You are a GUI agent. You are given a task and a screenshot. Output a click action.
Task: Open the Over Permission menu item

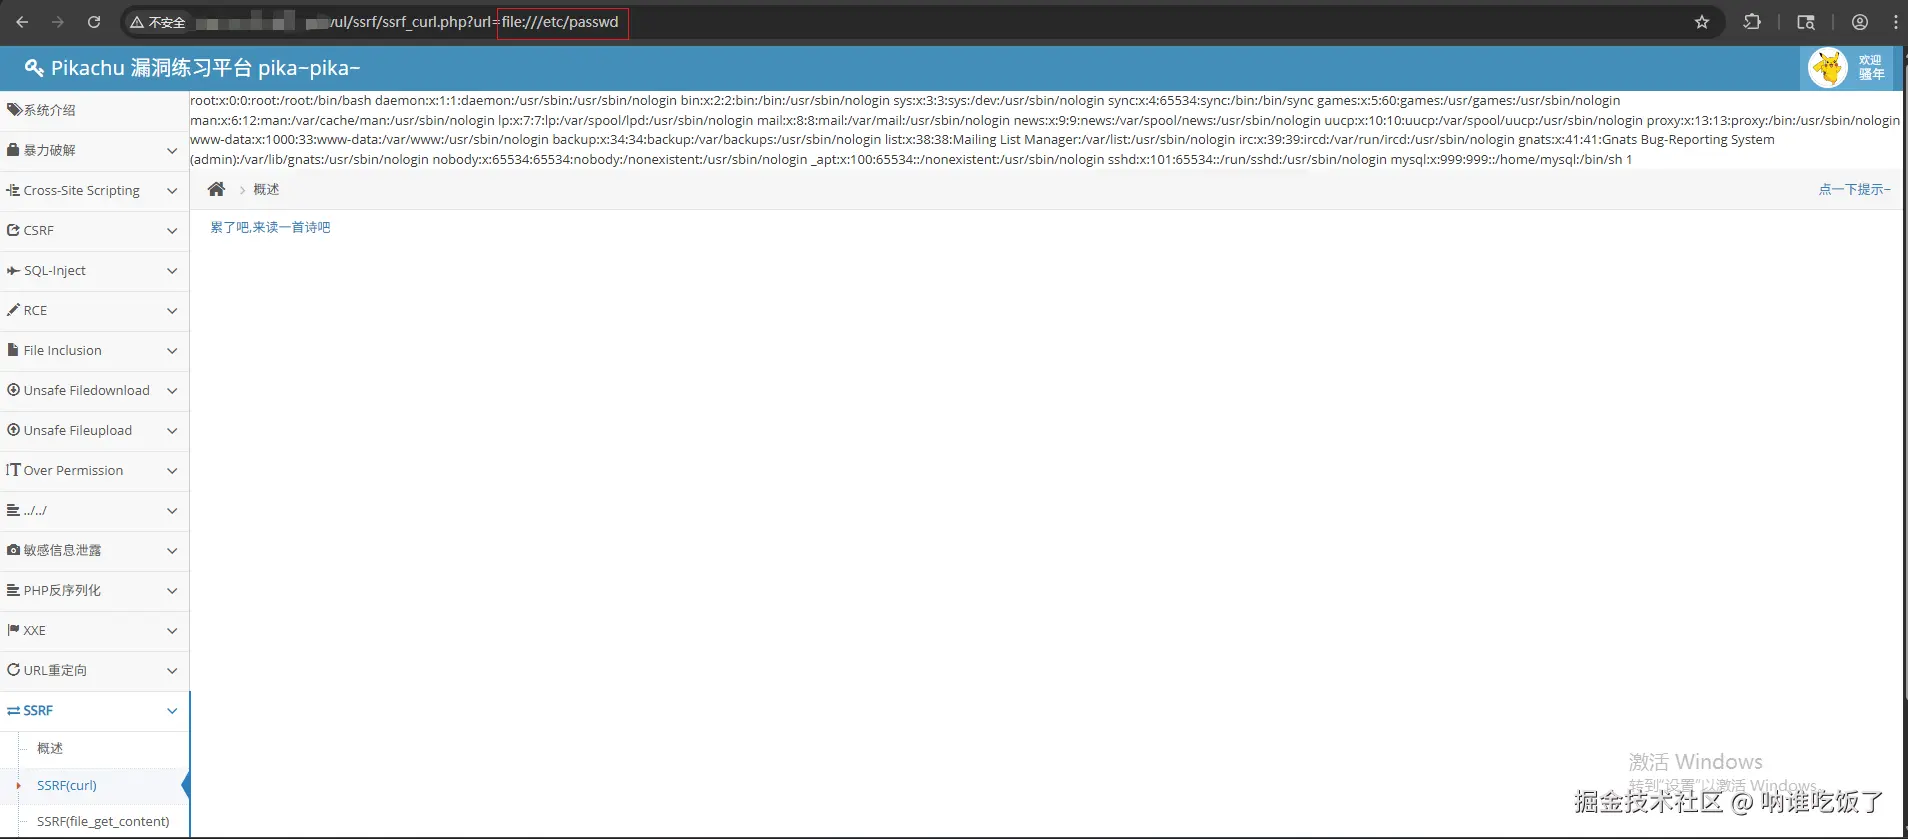[94, 470]
